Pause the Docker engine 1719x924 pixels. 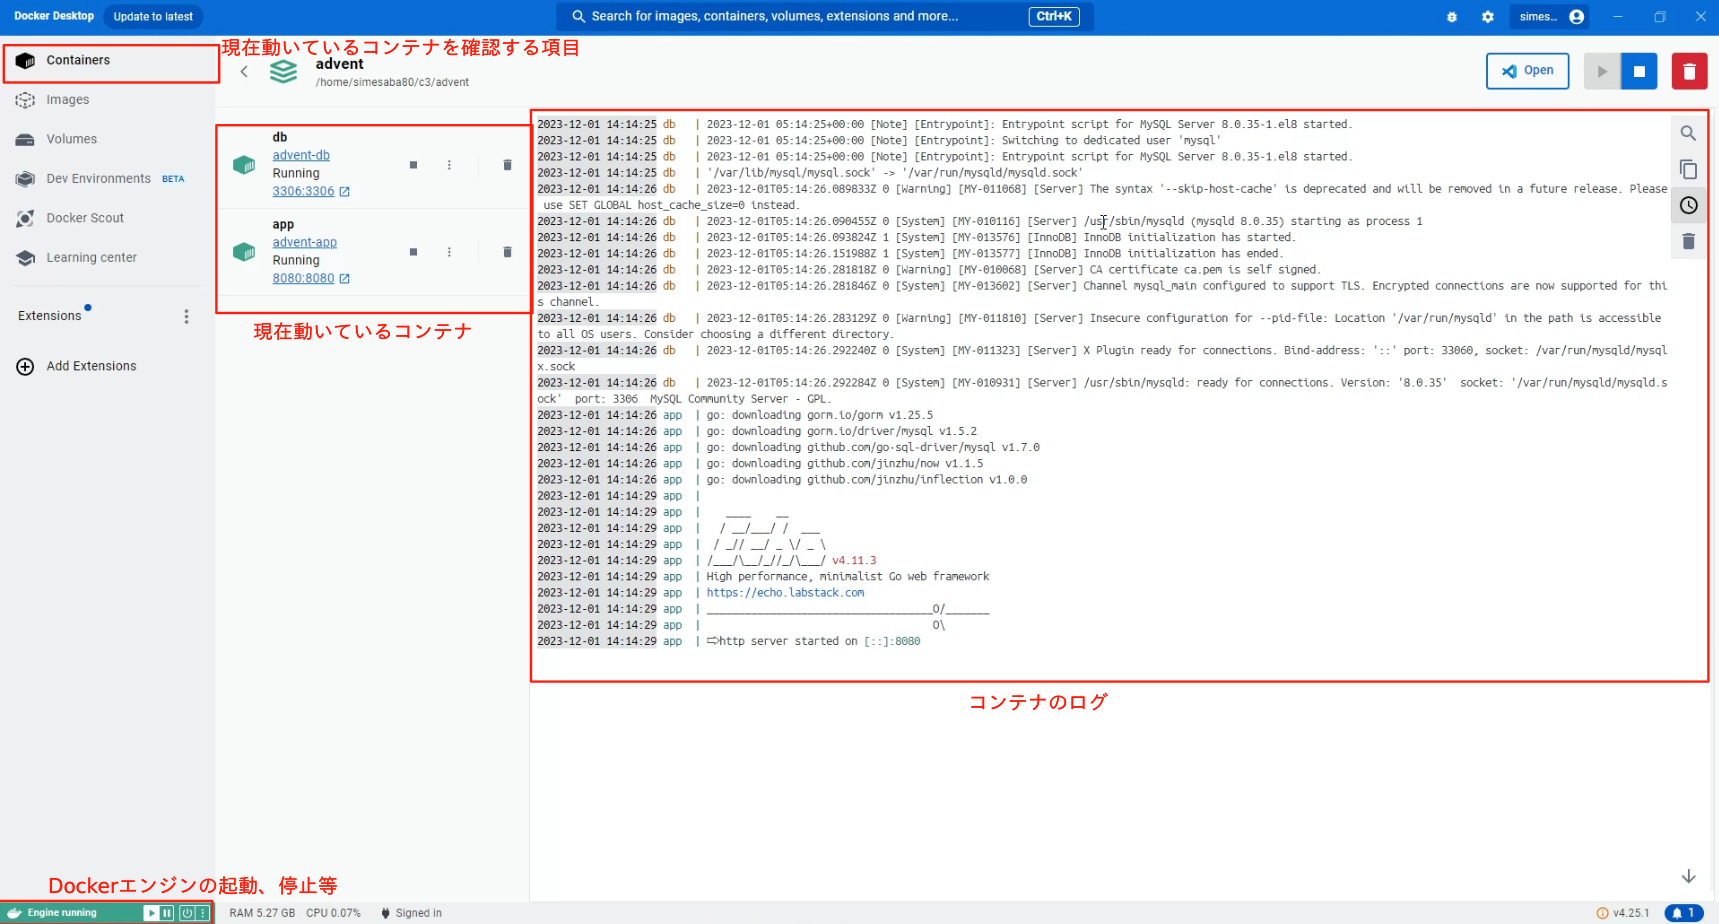[x=166, y=912]
